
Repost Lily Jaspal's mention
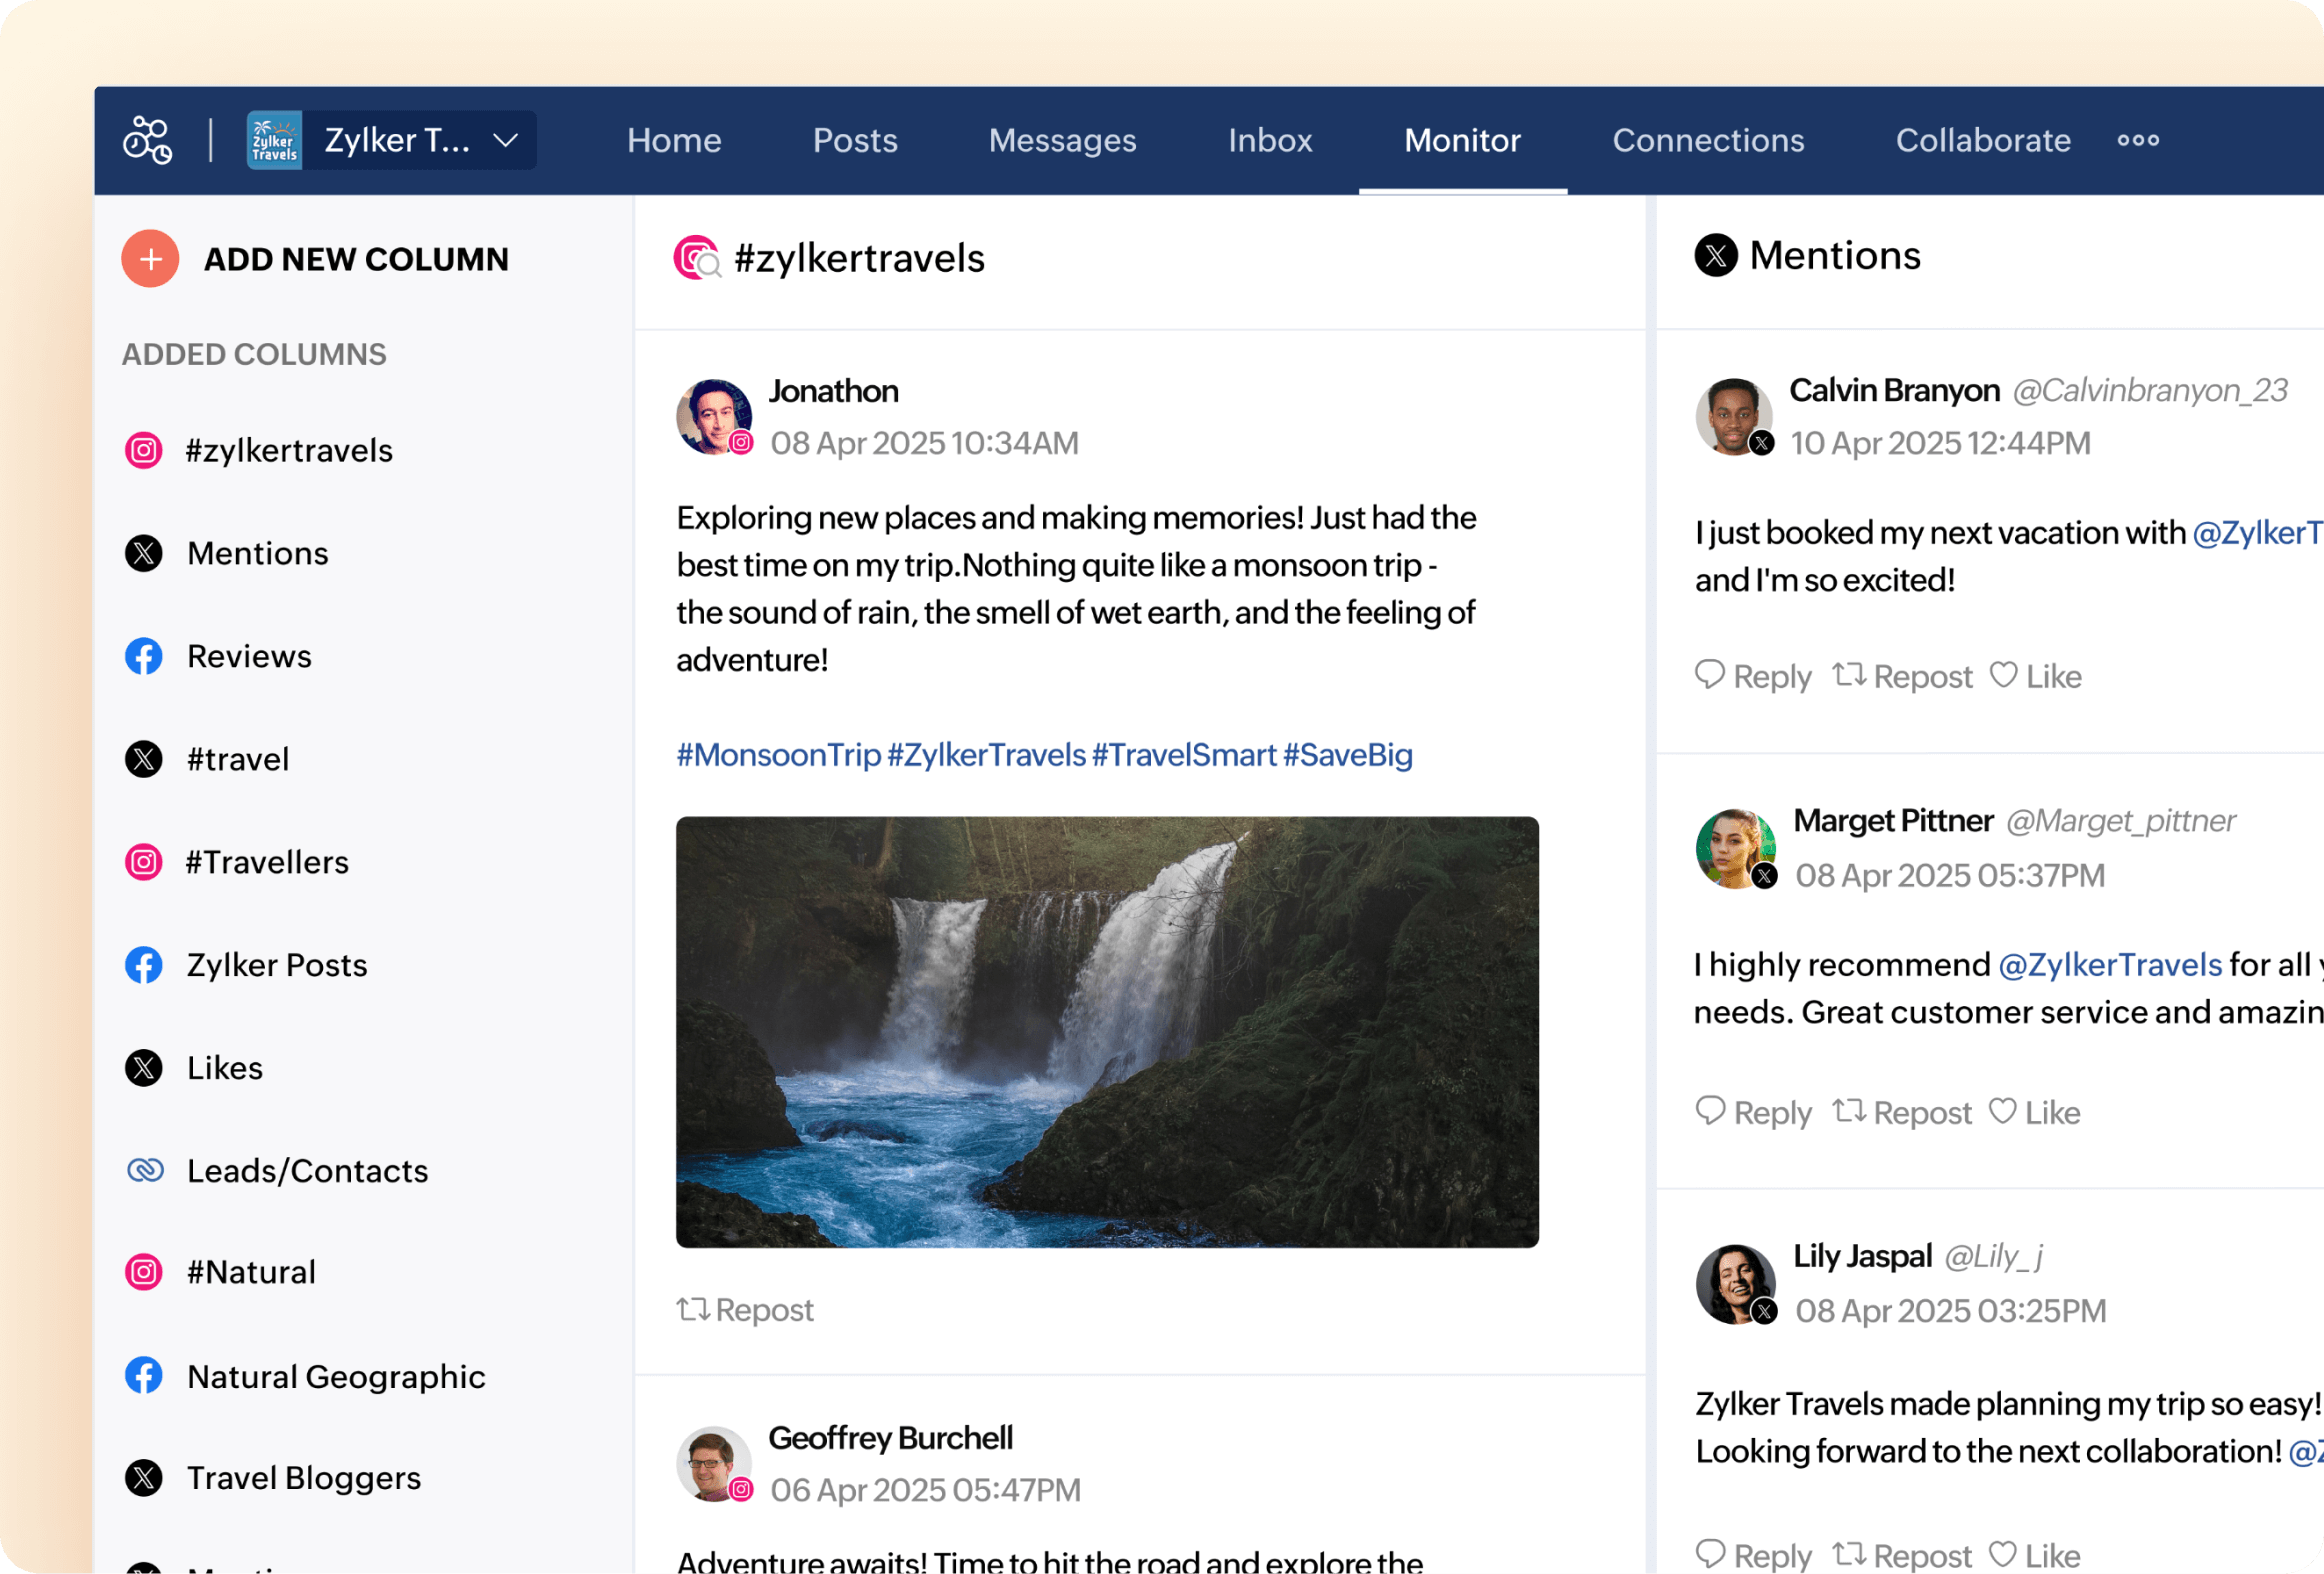pyautogui.click(x=1901, y=1555)
